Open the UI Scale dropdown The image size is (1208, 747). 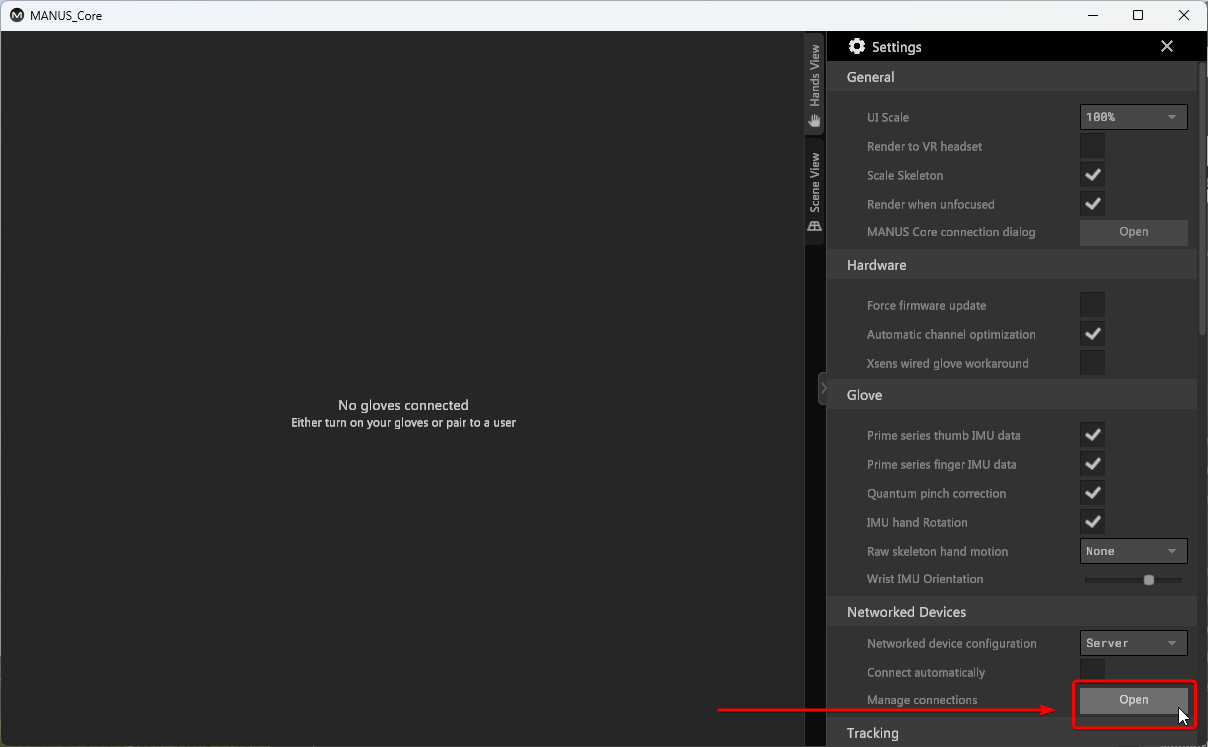coord(1133,117)
